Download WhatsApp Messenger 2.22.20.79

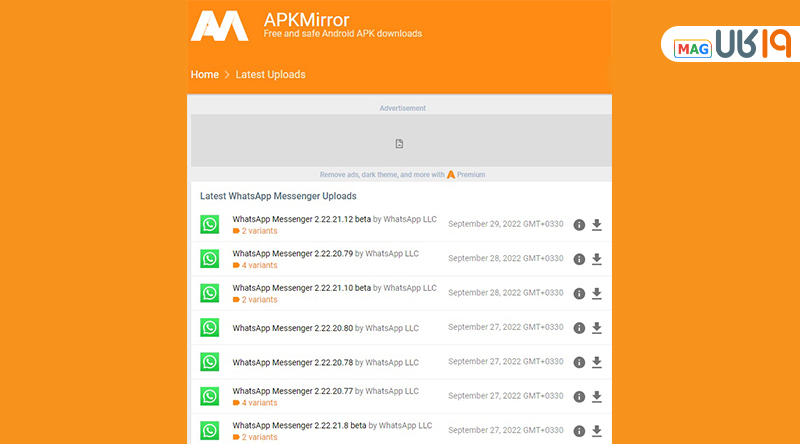tap(597, 259)
